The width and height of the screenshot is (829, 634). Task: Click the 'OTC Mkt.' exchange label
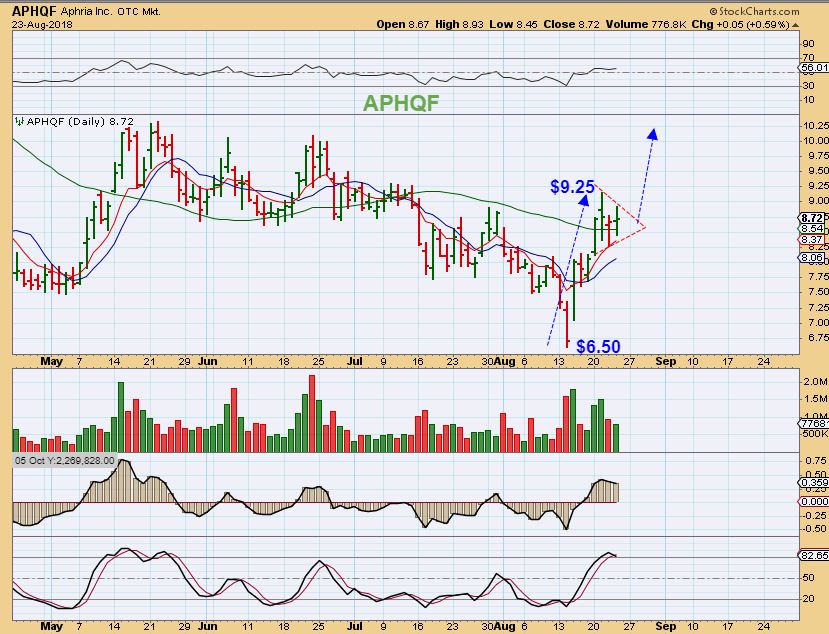(139, 11)
